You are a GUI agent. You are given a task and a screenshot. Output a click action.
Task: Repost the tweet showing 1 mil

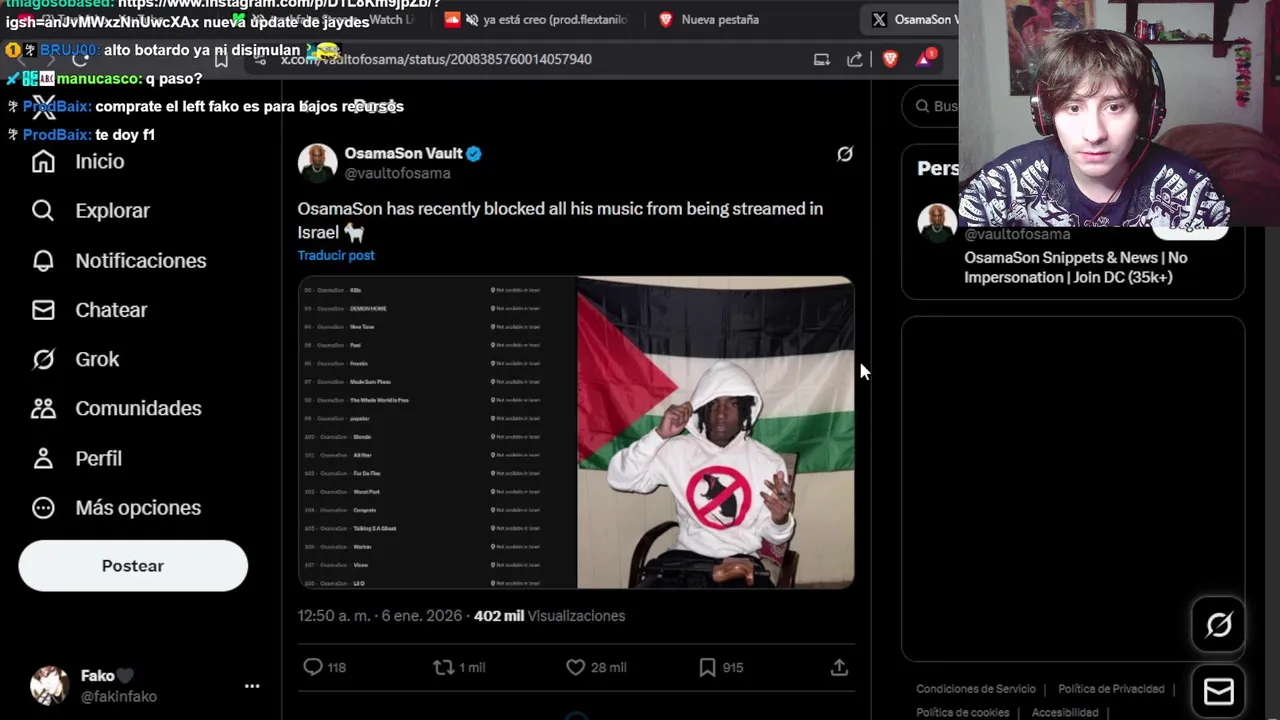458,667
